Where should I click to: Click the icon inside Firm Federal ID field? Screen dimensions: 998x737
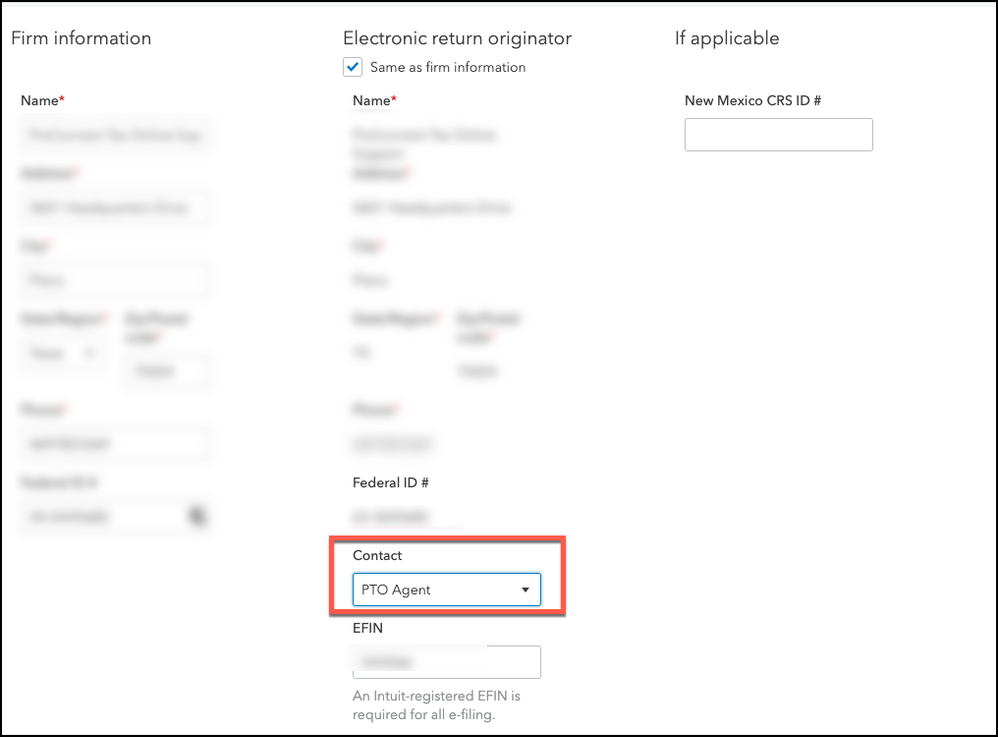coord(198,516)
